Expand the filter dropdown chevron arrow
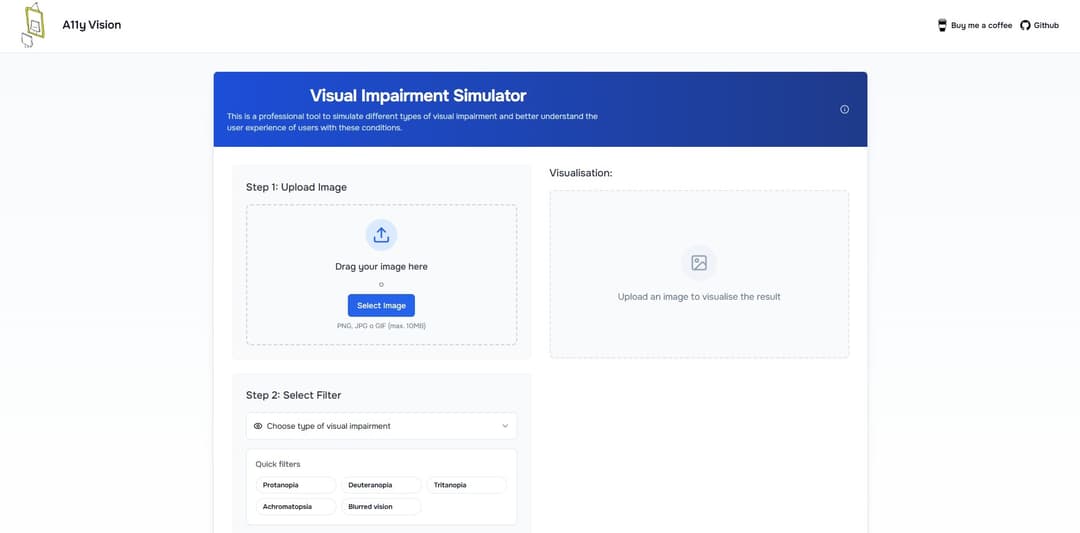 point(505,426)
